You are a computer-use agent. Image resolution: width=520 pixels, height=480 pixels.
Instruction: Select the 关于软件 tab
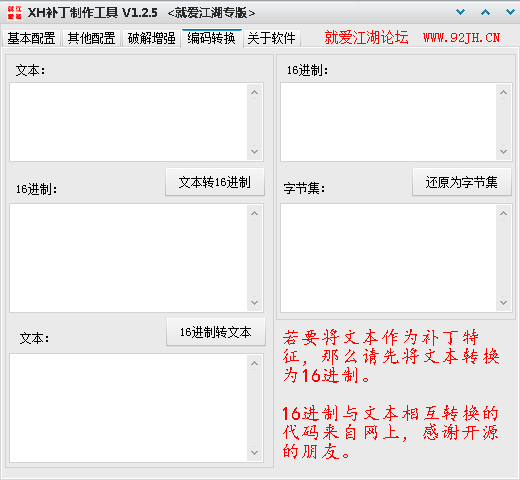272,38
